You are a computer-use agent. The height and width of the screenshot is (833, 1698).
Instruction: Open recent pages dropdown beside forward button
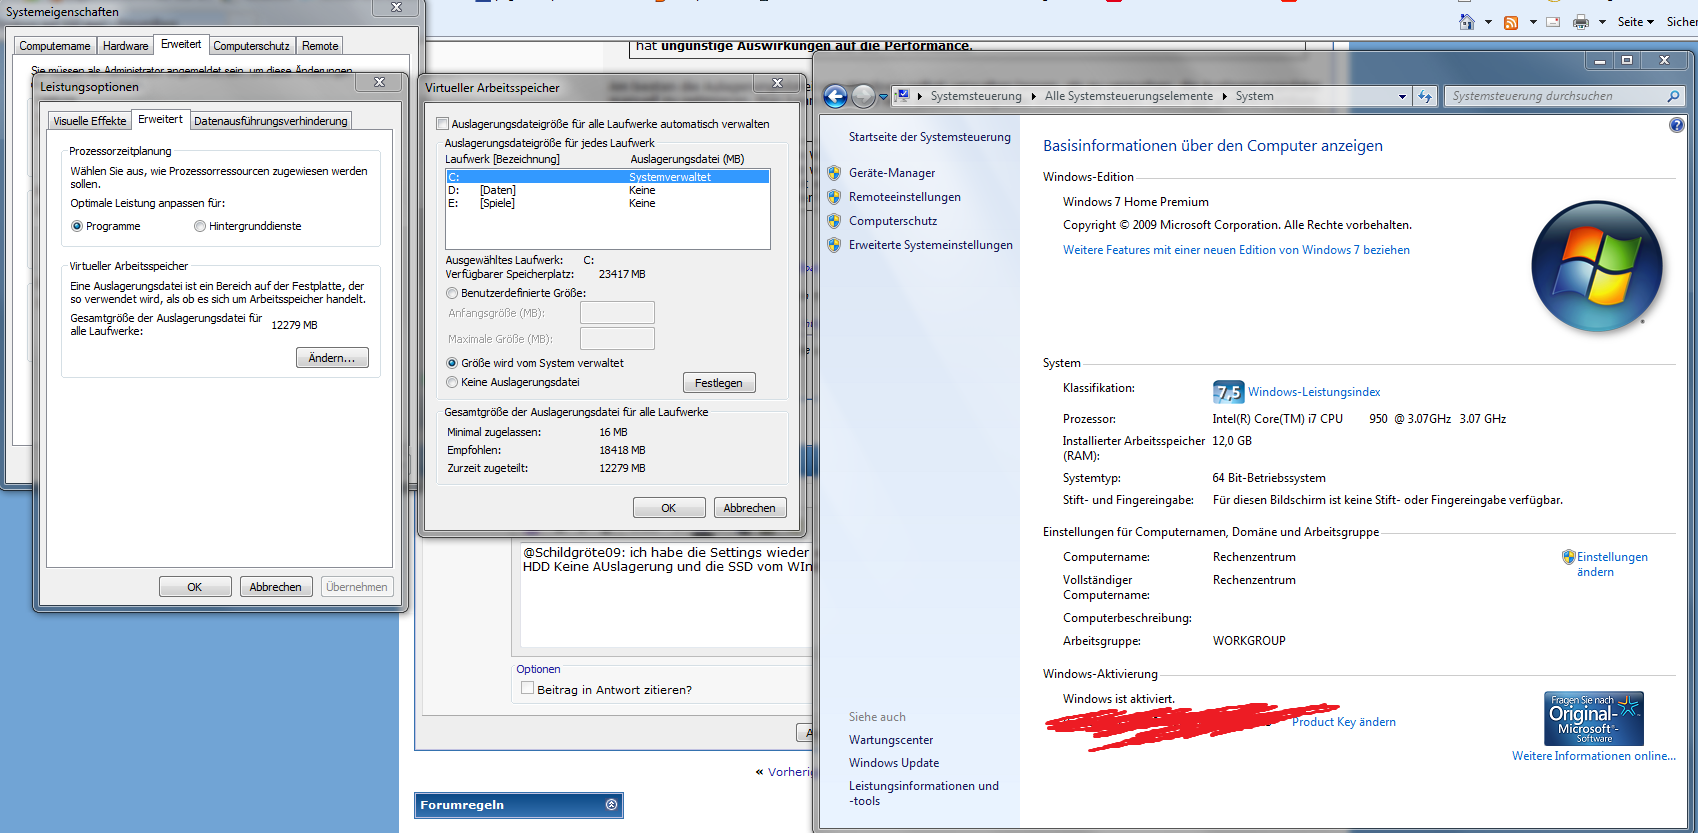click(883, 97)
